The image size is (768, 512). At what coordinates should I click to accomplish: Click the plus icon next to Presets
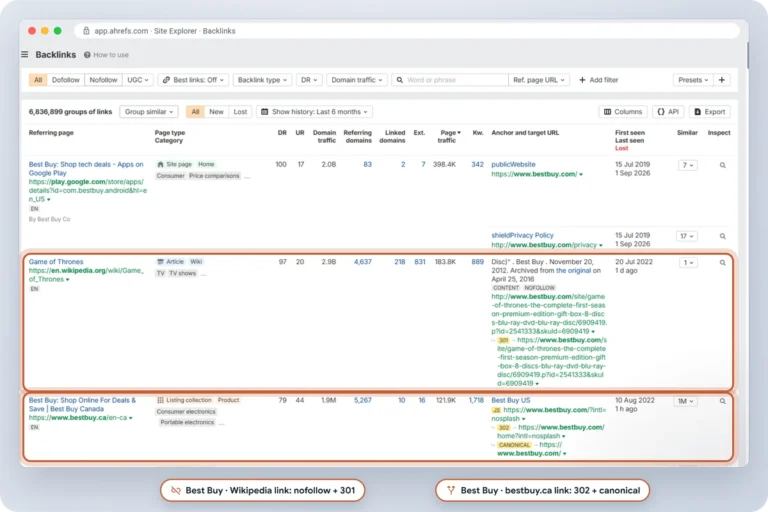coord(721,80)
